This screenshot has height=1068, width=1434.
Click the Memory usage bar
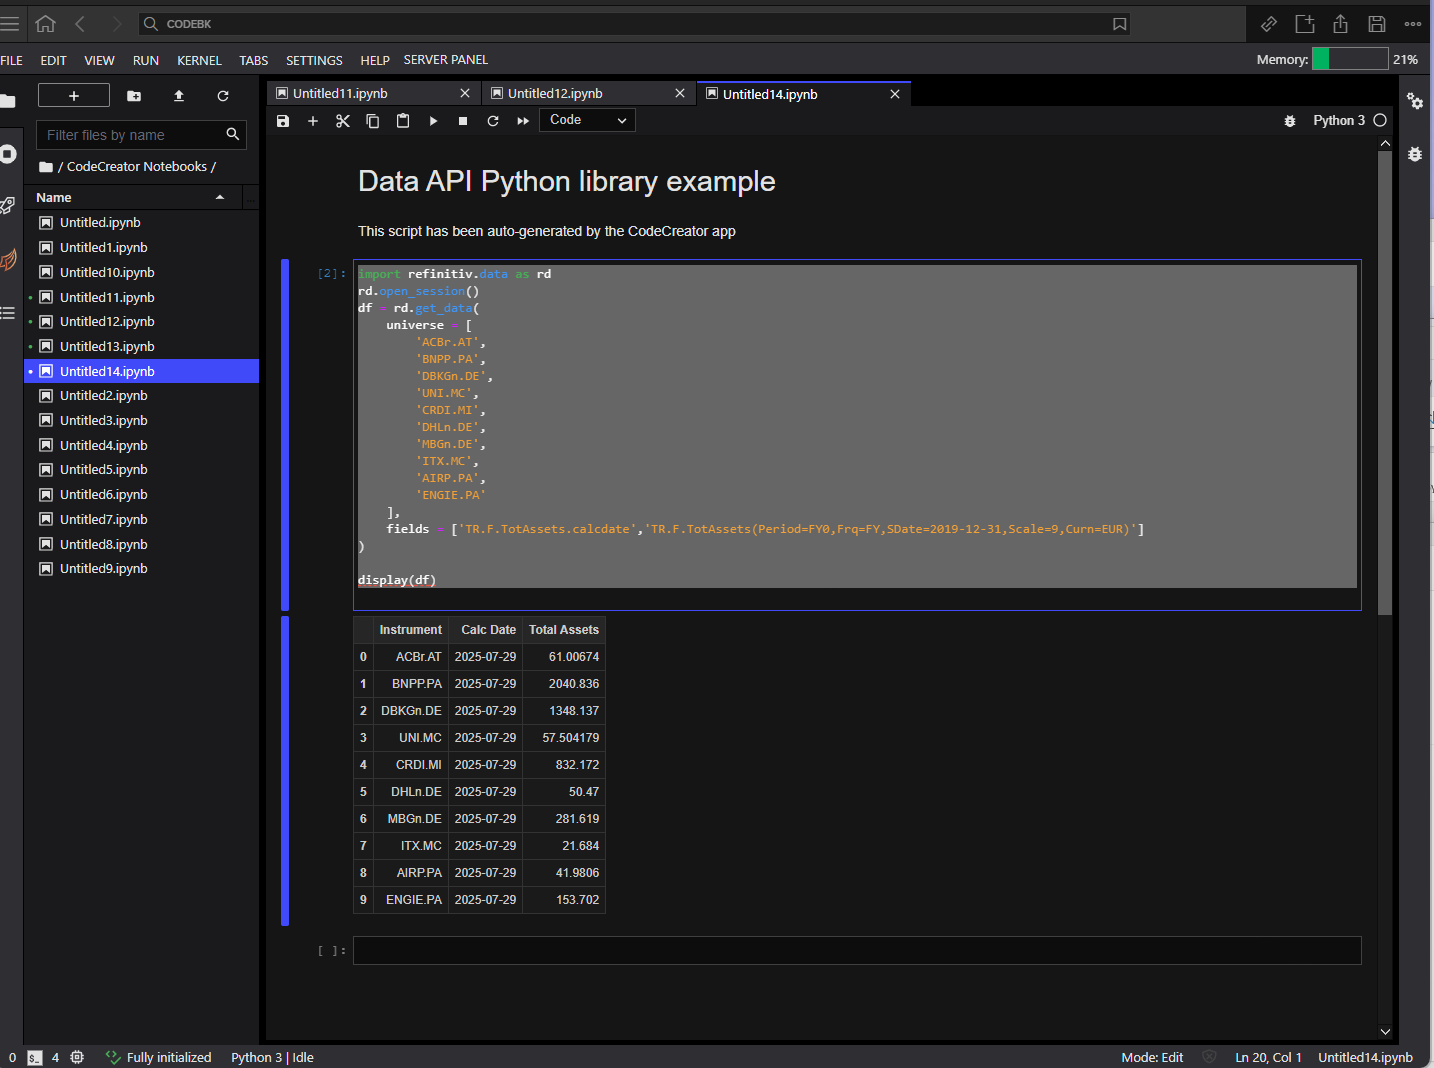(x=1350, y=59)
